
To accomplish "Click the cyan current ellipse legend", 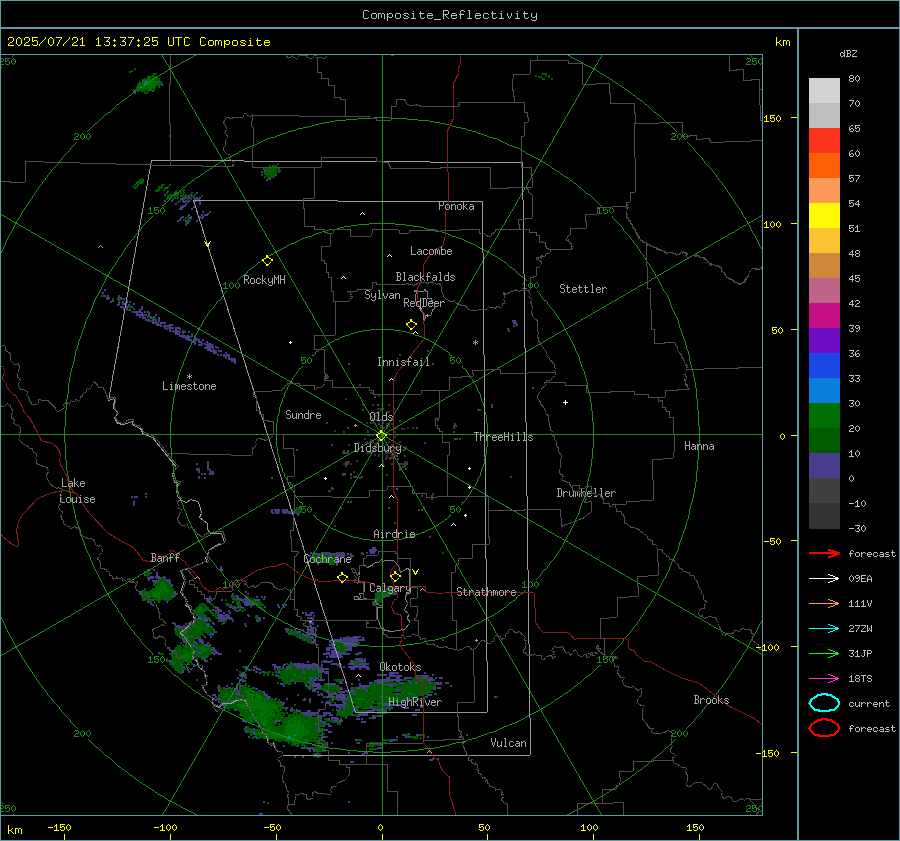I will pyautogui.click(x=824, y=703).
